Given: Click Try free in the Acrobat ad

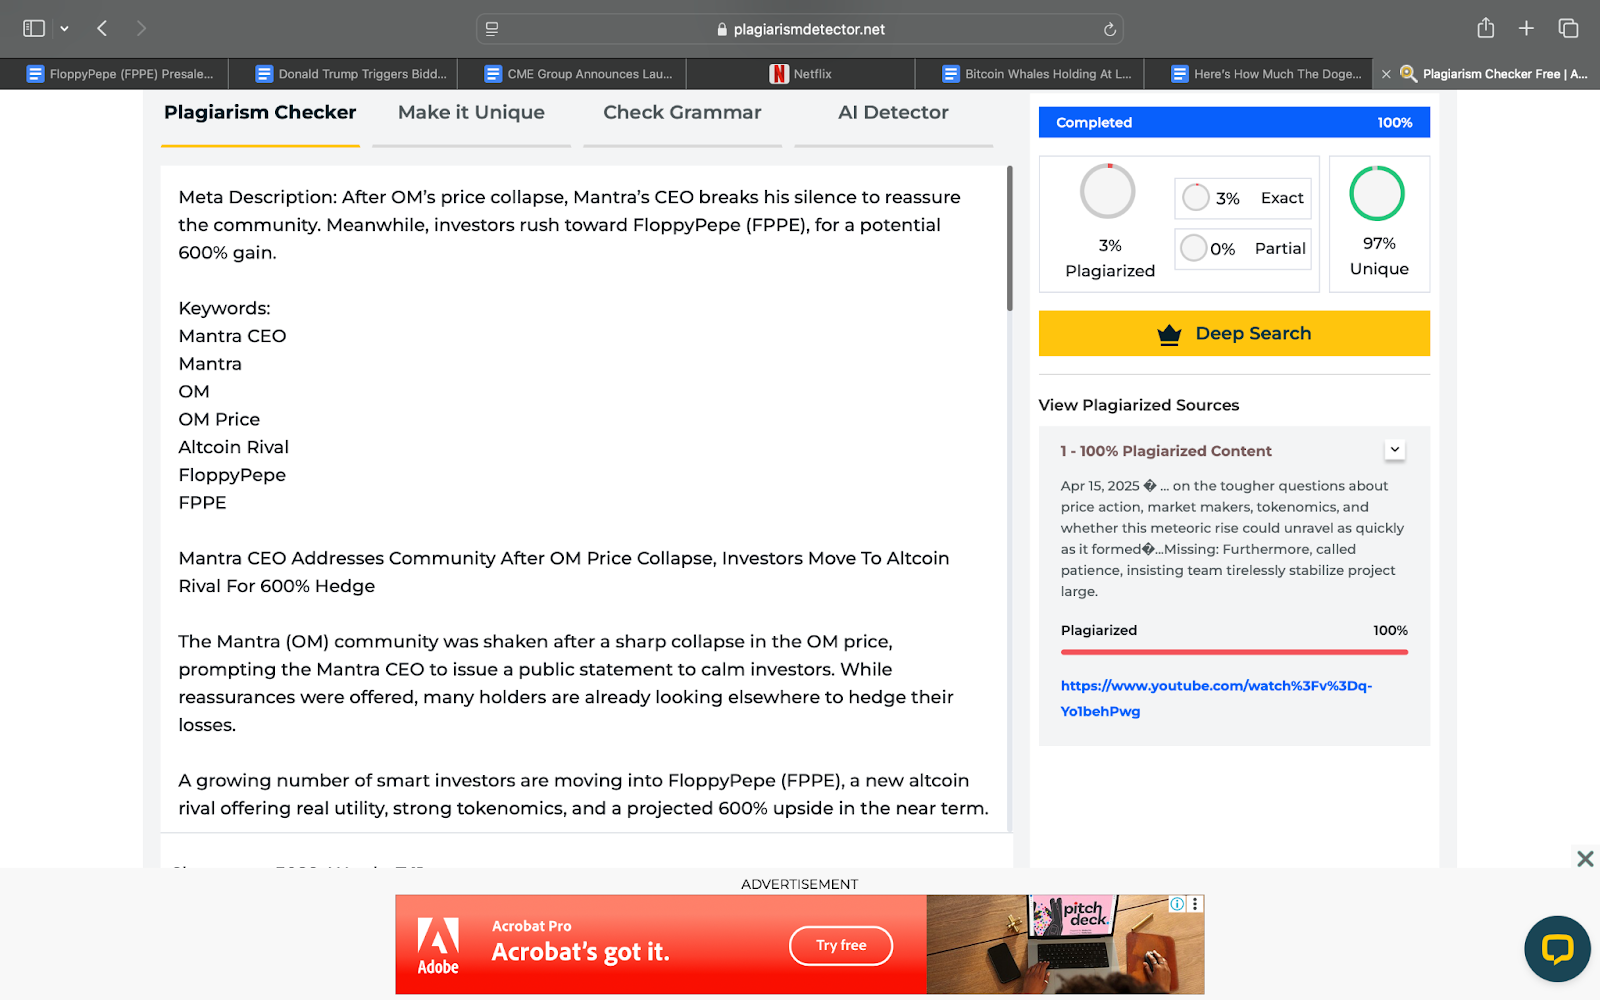Looking at the screenshot, I should click(x=841, y=946).
